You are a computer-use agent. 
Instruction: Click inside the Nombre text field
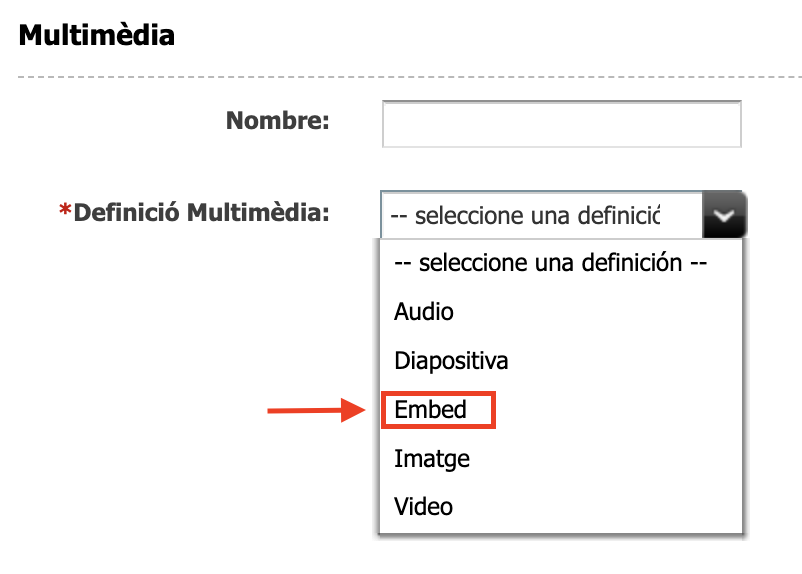pyautogui.click(x=561, y=124)
